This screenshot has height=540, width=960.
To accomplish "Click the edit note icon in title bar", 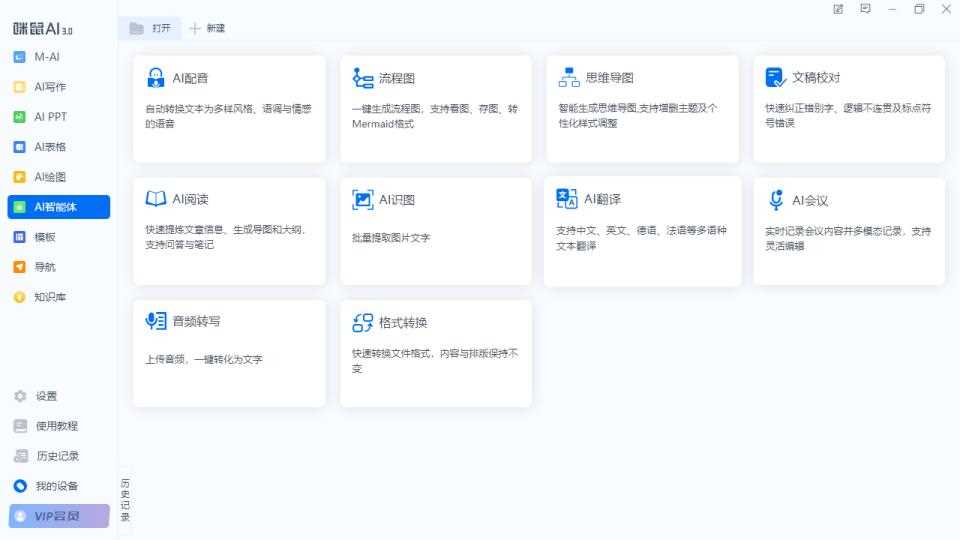I will [x=838, y=9].
